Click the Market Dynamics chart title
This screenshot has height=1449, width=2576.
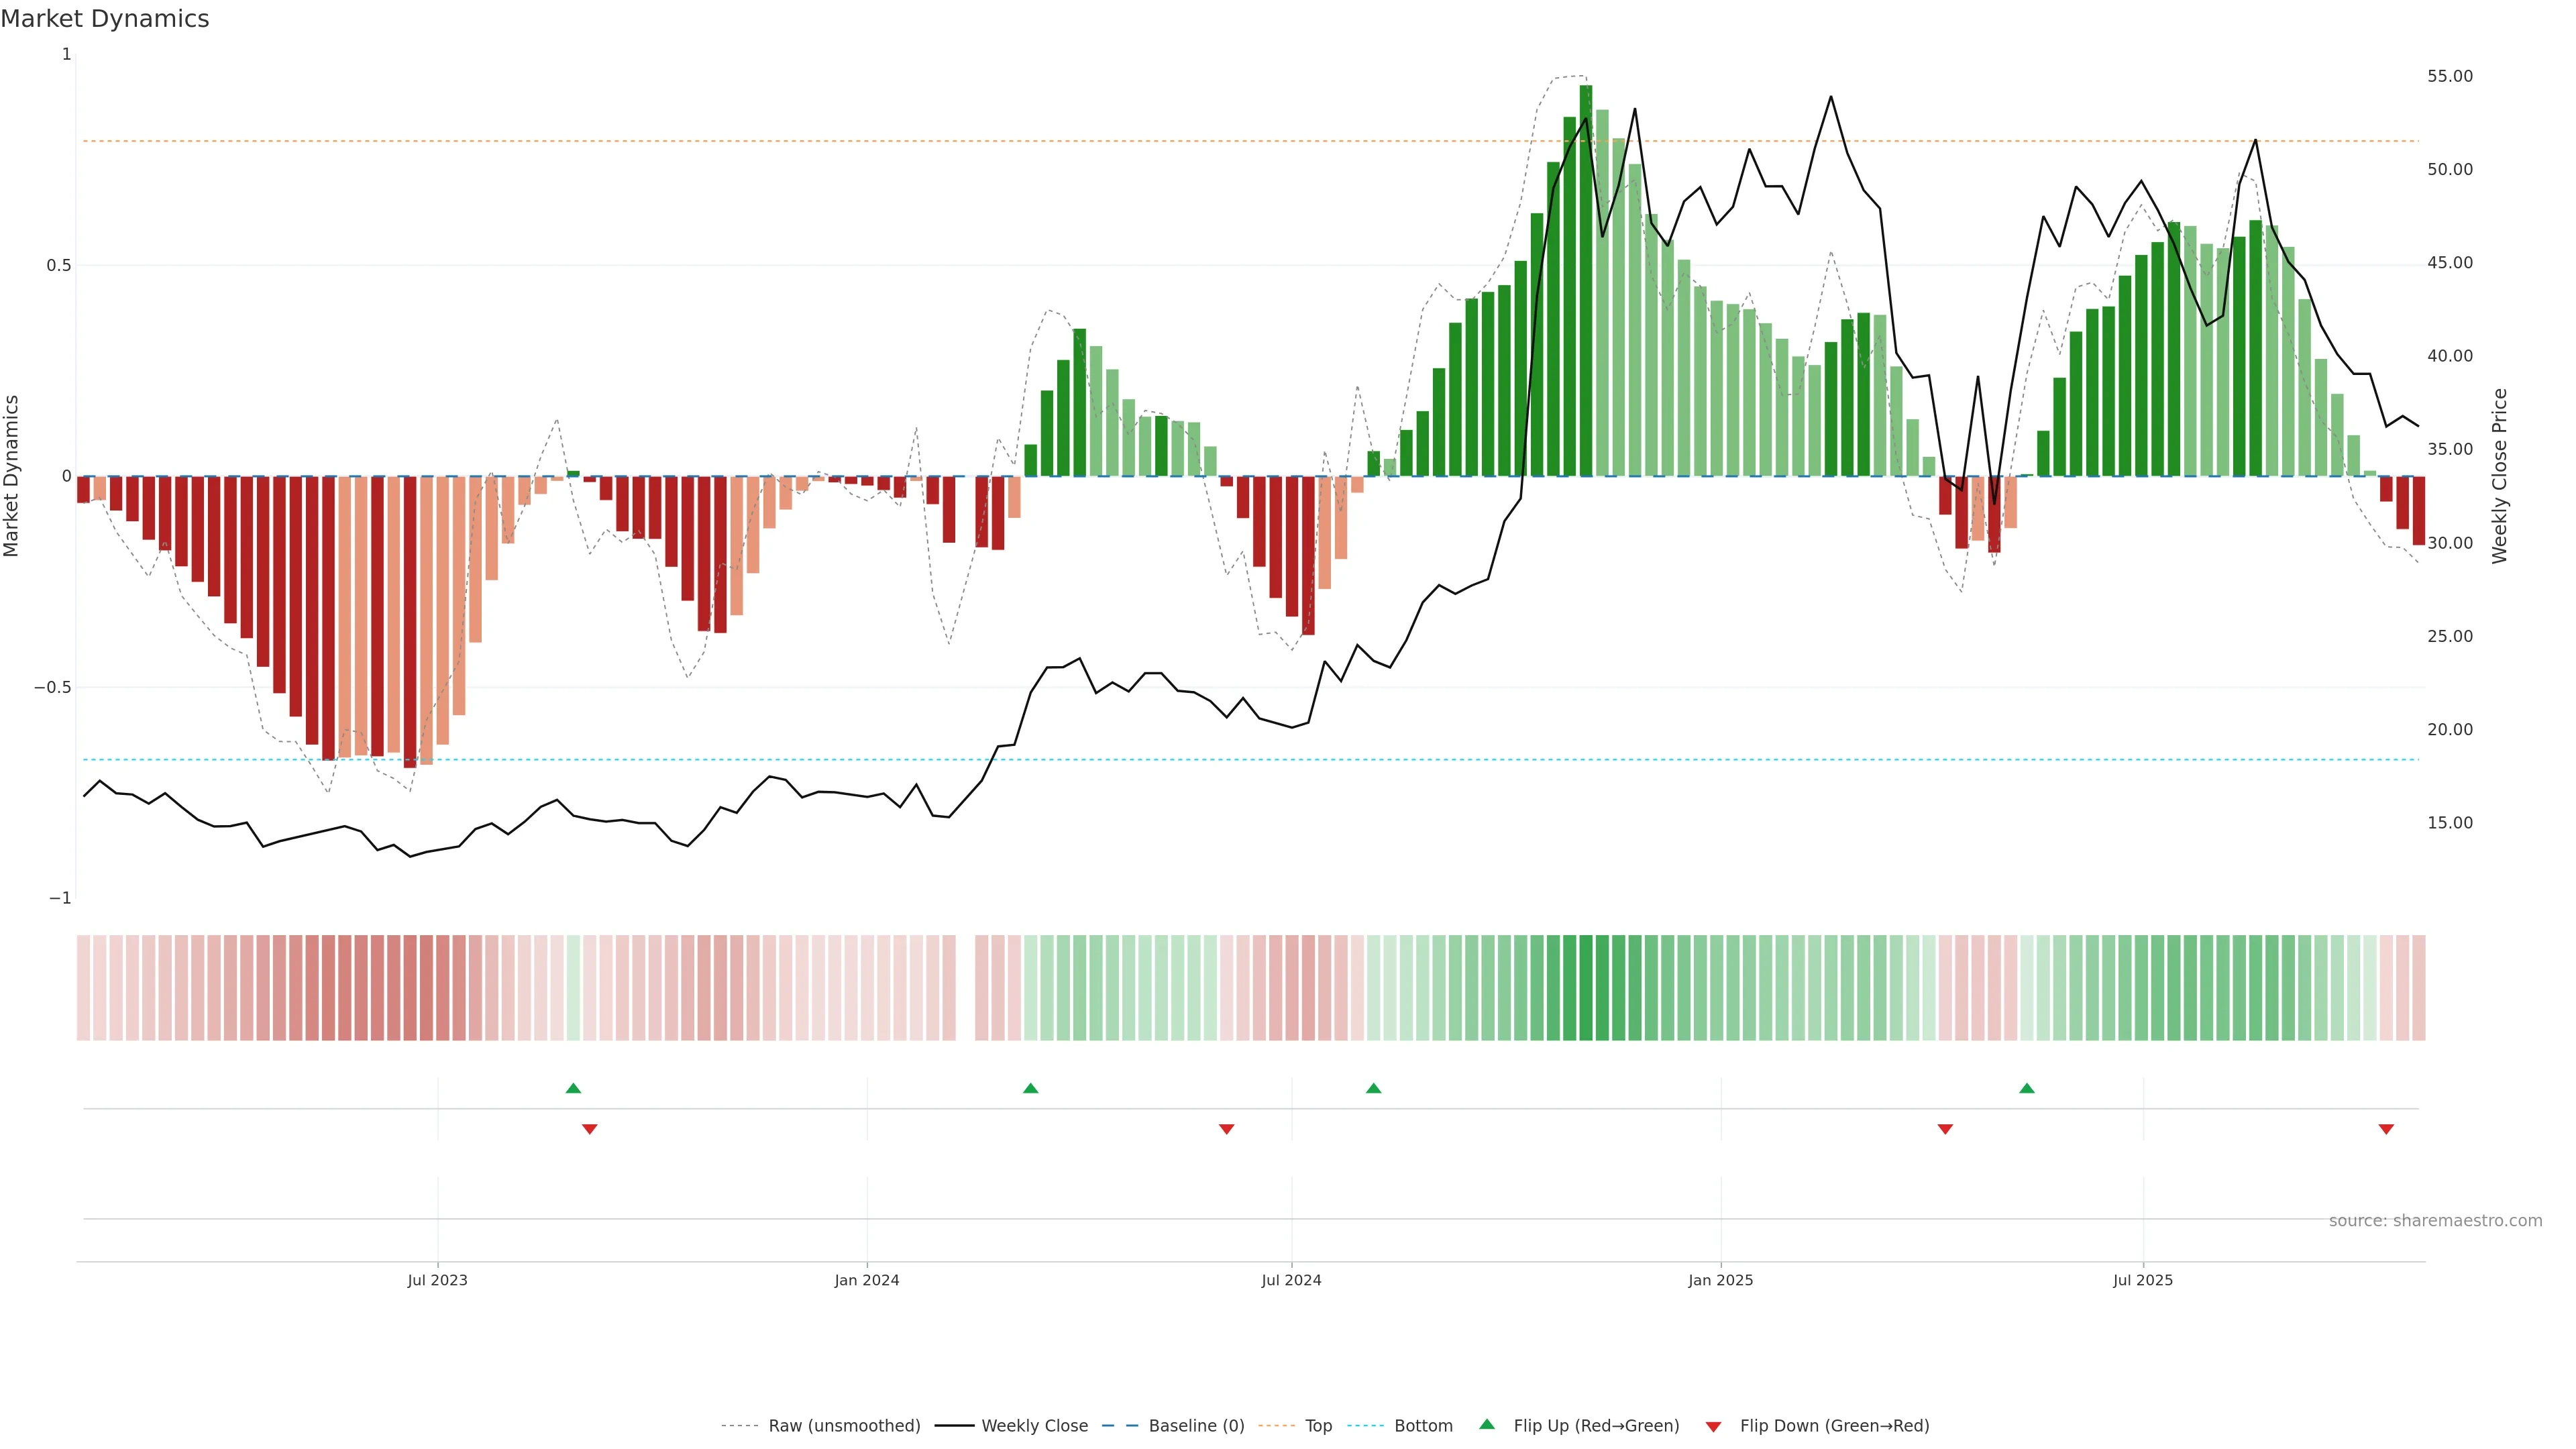[105, 19]
